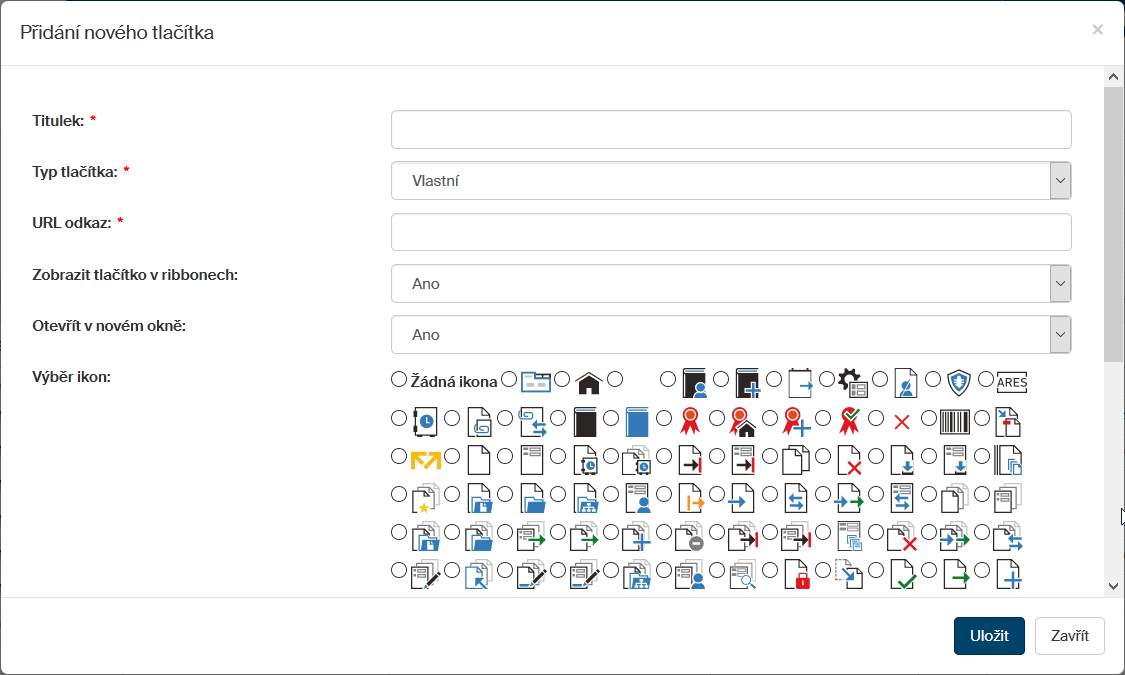
Task: Select the 'Žádná ikona' radio button
Action: point(399,380)
